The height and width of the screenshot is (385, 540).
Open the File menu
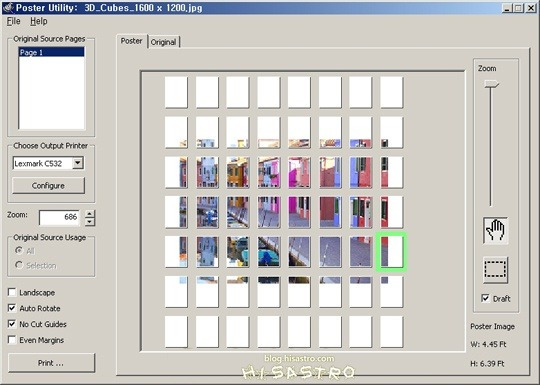[x=13, y=21]
